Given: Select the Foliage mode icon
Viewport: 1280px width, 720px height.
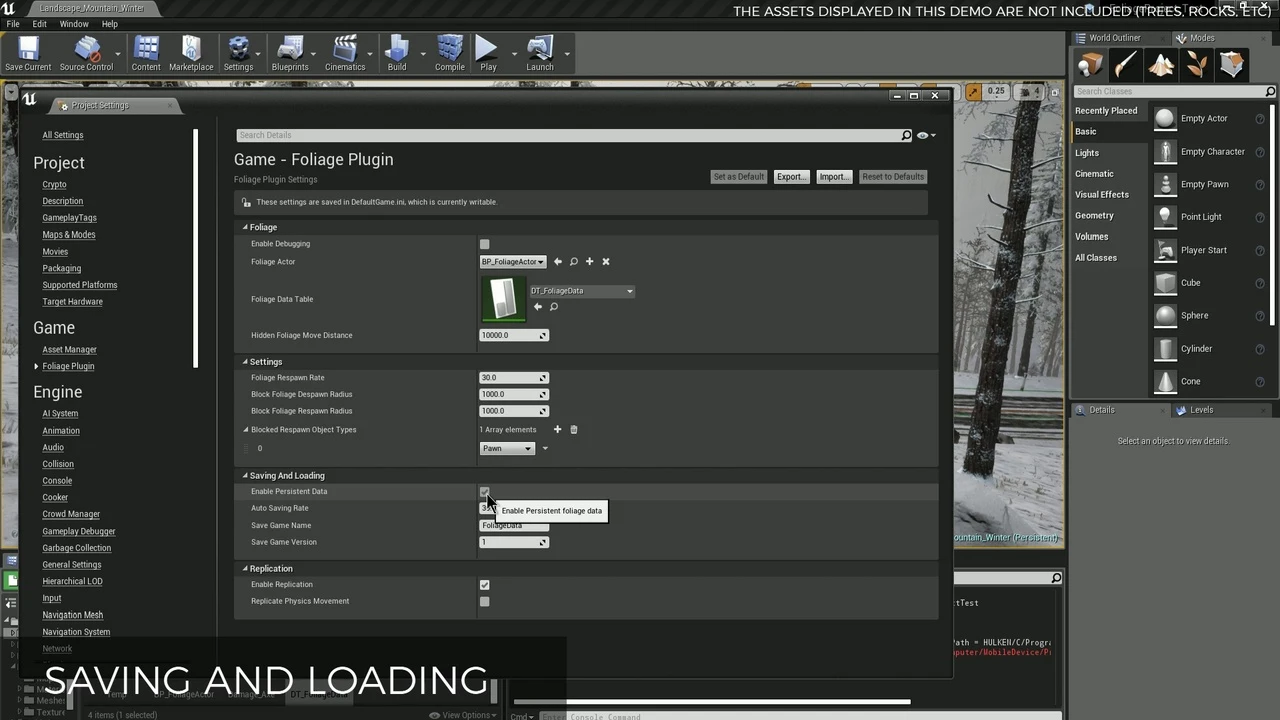Looking at the screenshot, I should pos(1197,65).
